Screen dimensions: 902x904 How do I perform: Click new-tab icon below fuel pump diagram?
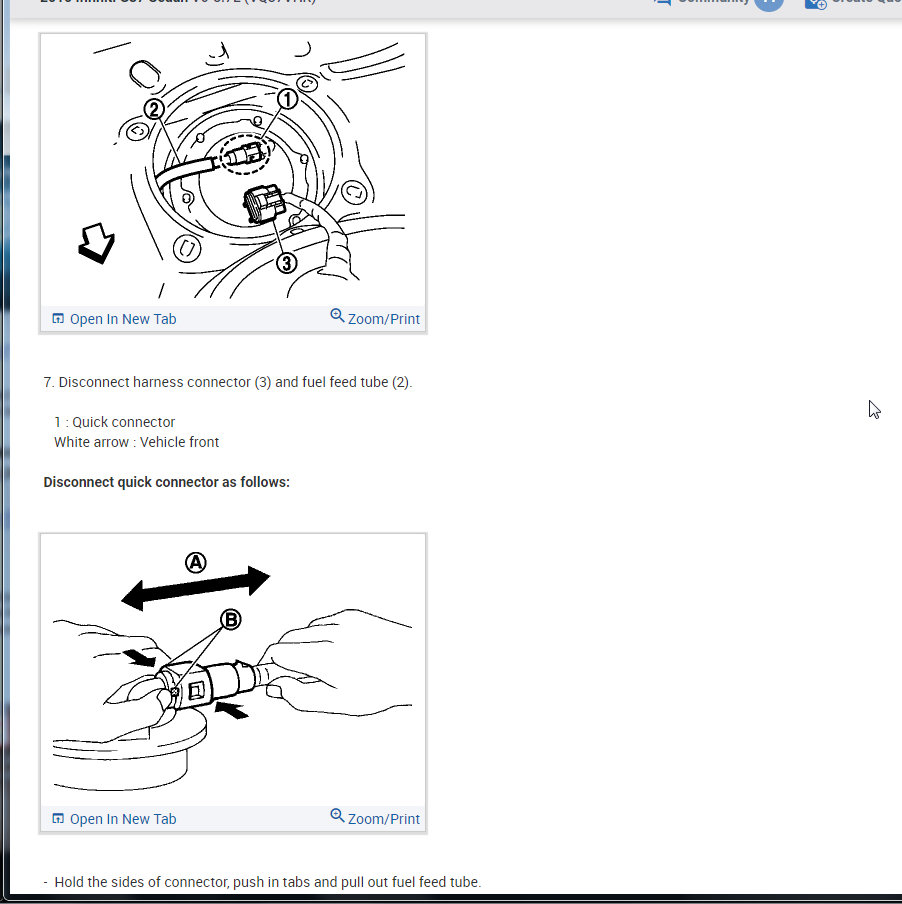[58, 319]
